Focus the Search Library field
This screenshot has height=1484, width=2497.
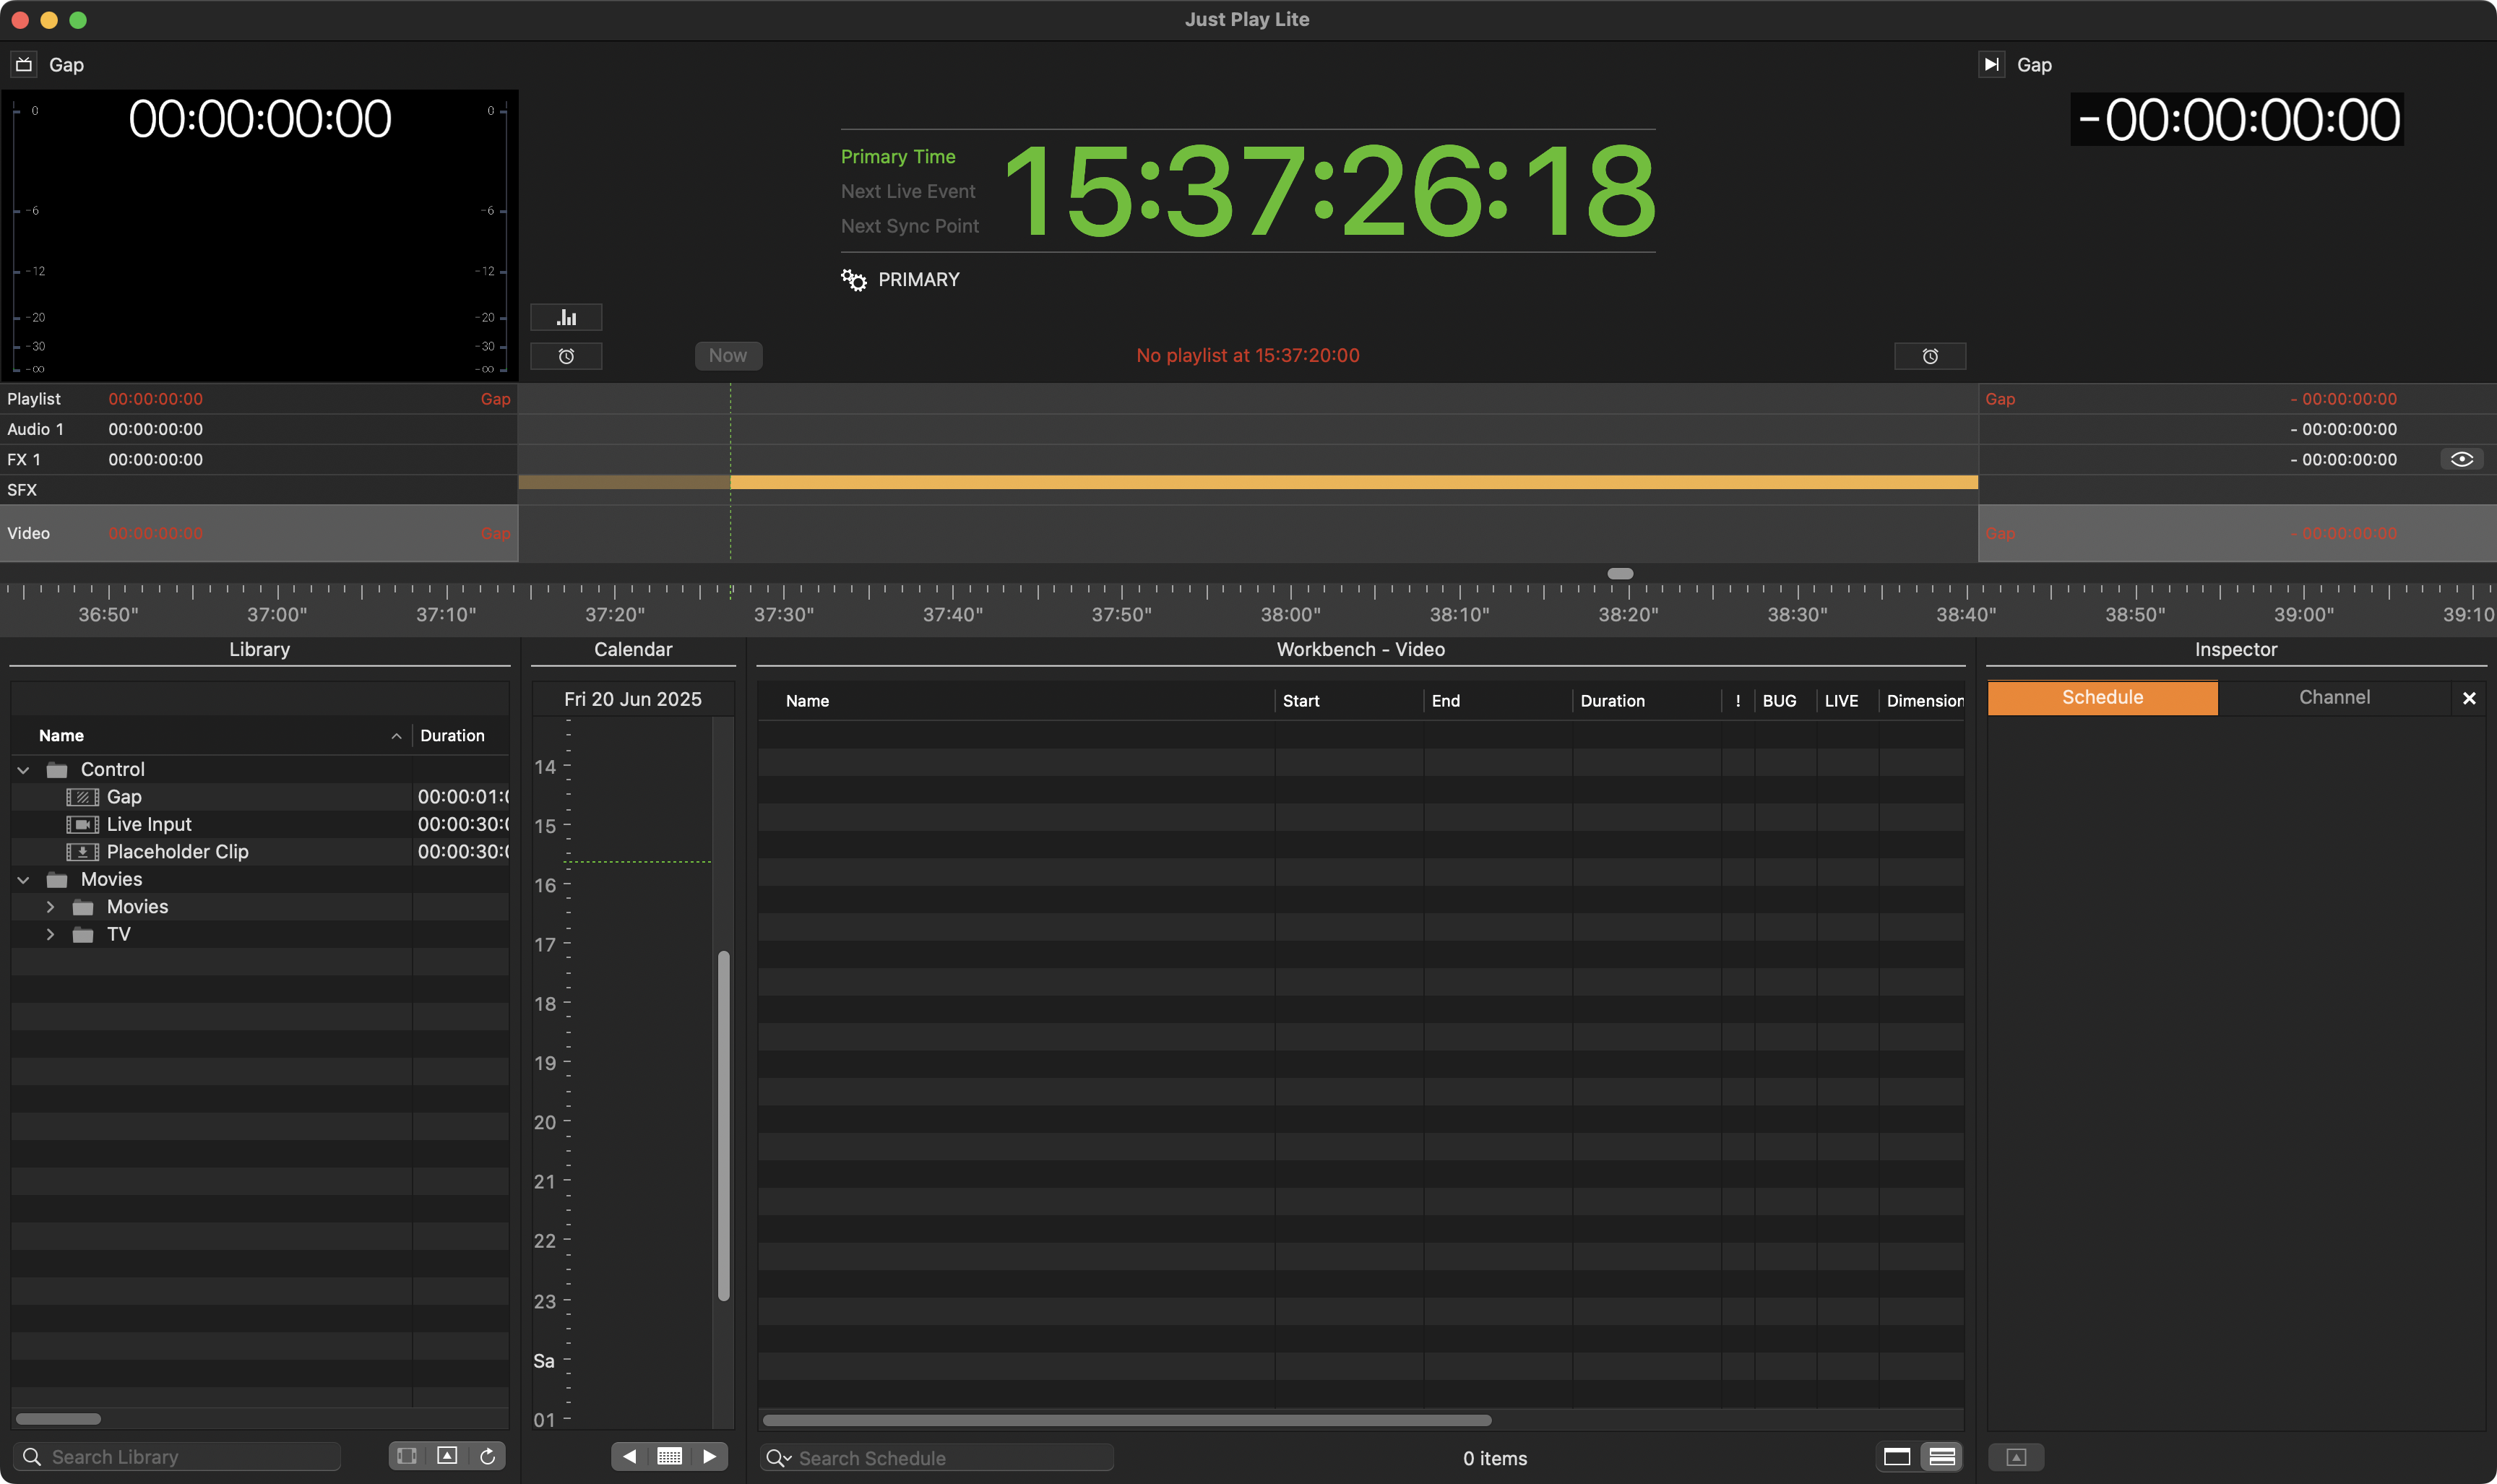tap(178, 1457)
